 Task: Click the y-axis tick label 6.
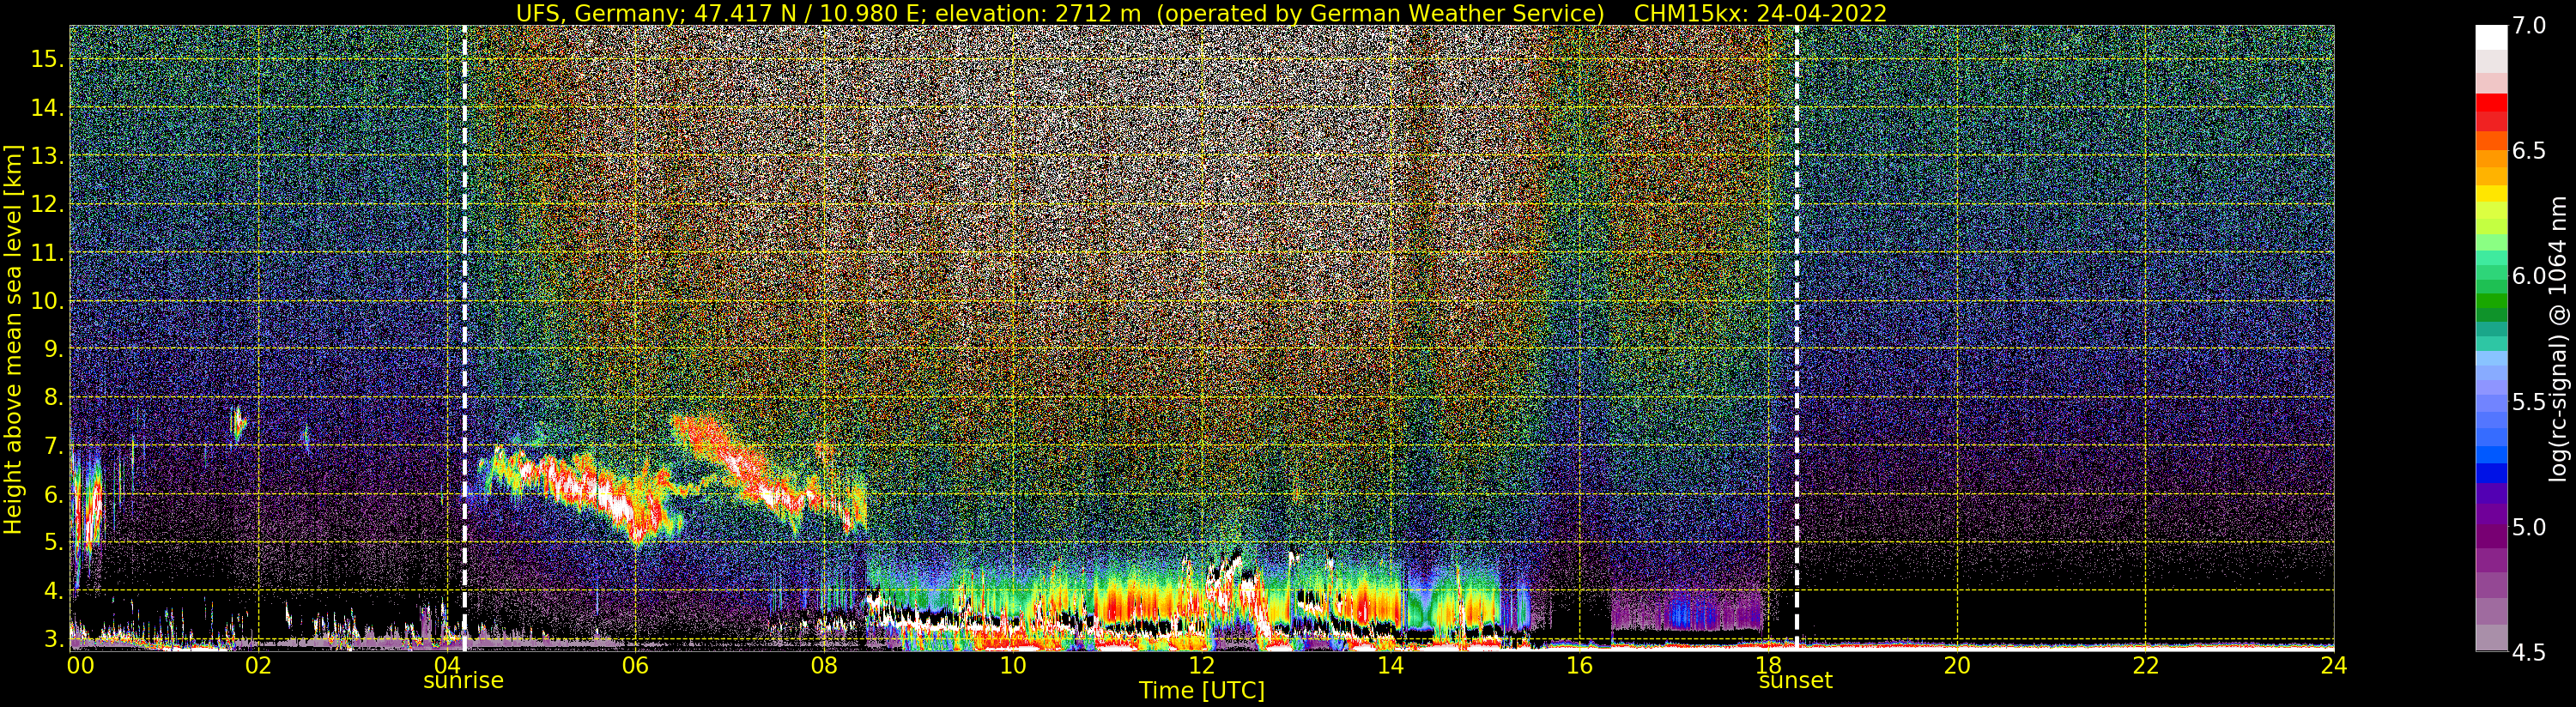(x=54, y=494)
